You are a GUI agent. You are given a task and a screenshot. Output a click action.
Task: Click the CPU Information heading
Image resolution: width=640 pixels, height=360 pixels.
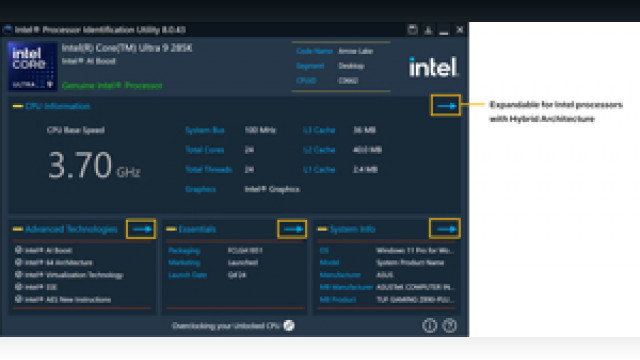(x=58, y=106)
